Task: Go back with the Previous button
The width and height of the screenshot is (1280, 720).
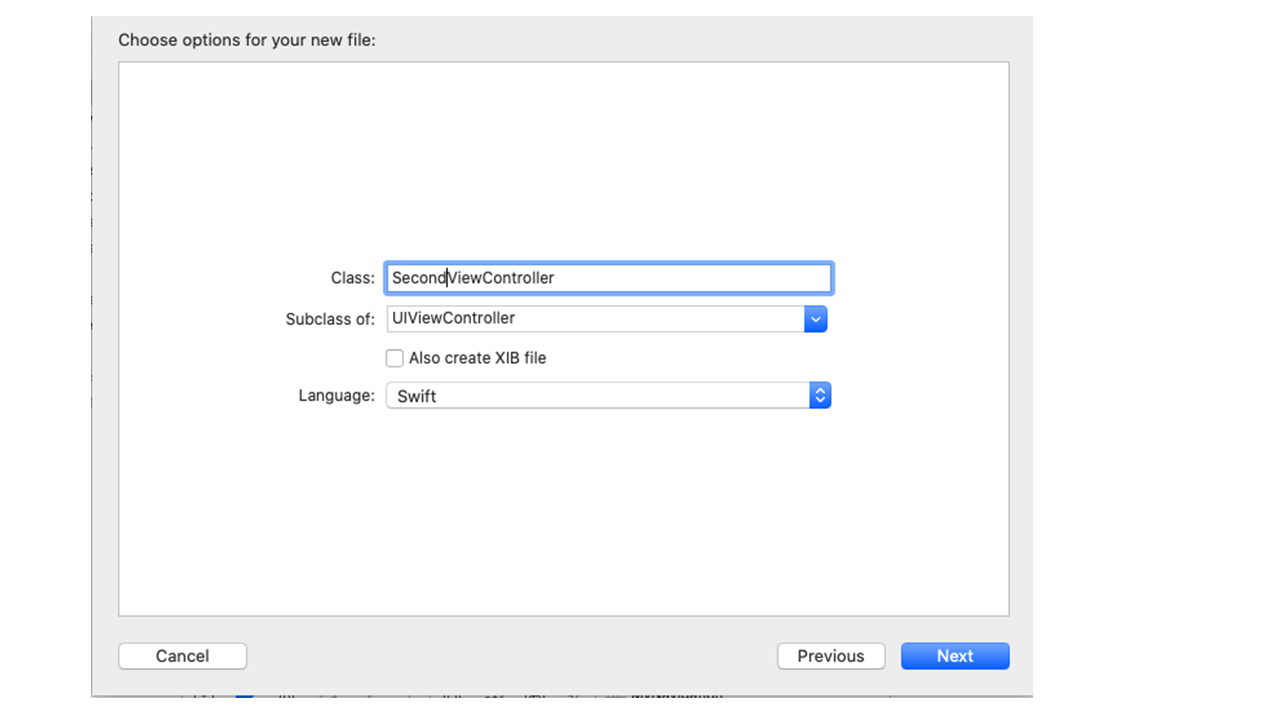Action: [x=830, y=656]
